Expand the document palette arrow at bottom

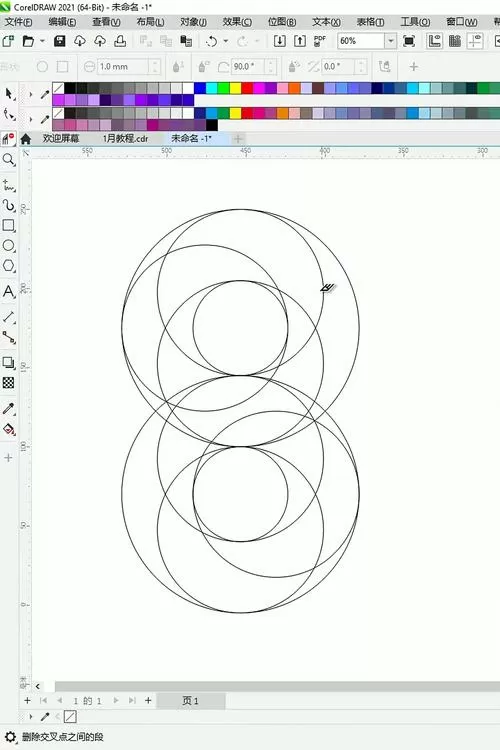[x=31, y=717]
